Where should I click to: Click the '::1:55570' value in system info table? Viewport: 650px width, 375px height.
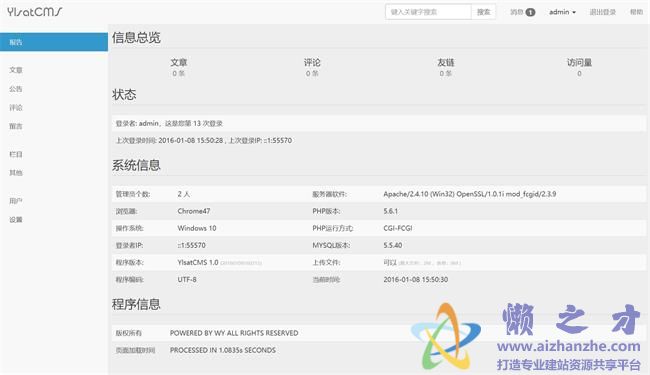point(192,245)
